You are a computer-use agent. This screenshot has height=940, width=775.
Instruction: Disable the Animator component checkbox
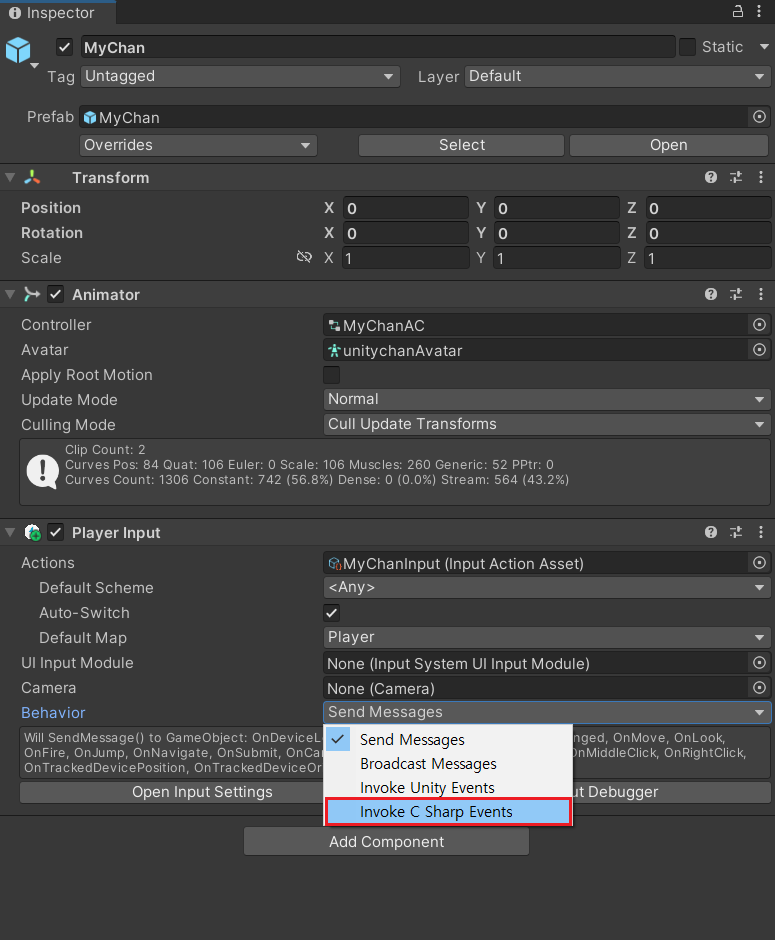point(56,294)
